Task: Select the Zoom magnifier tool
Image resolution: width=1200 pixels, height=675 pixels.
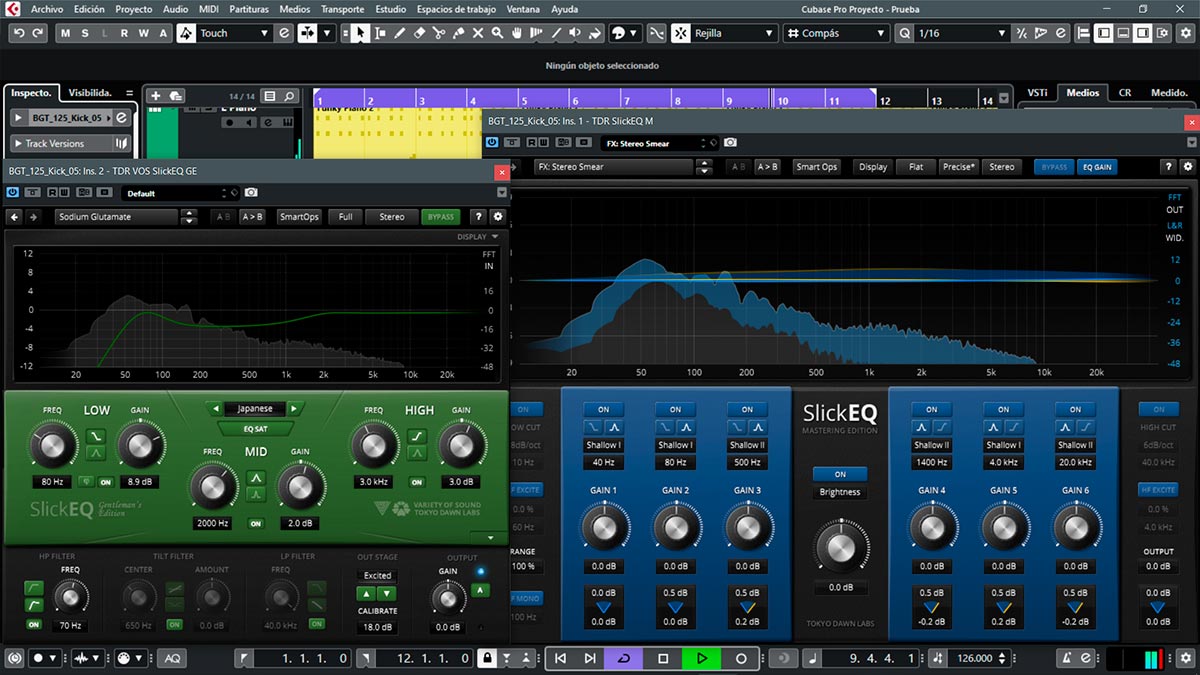Action: tap(497, 33)
